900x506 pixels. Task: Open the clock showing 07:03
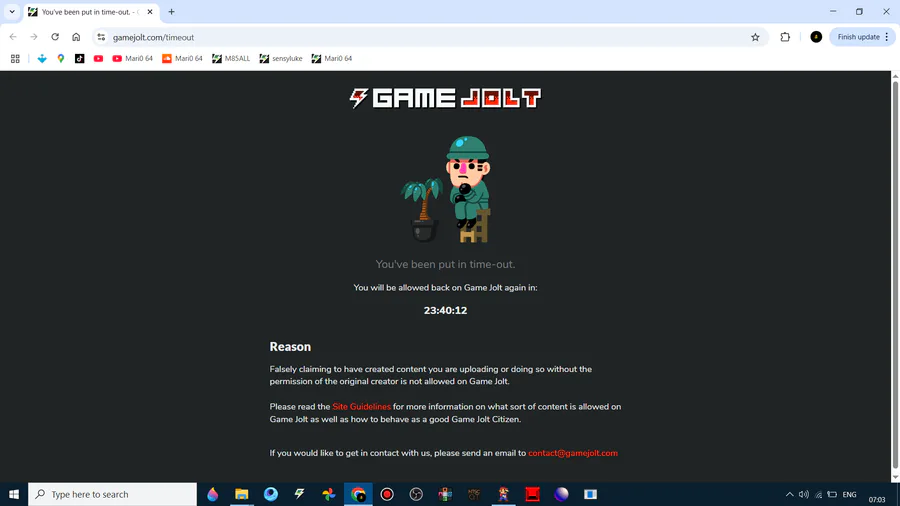point(876,500)
